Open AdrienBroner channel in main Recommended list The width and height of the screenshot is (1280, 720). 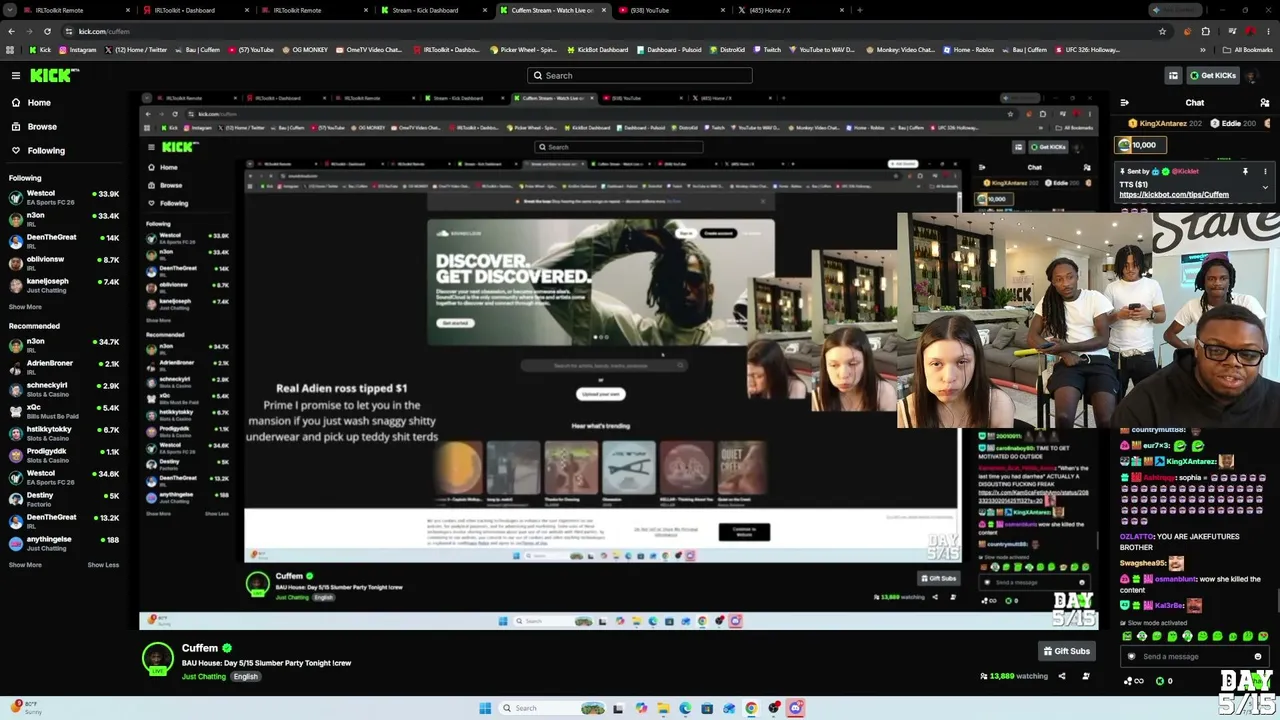coord(64,367)
